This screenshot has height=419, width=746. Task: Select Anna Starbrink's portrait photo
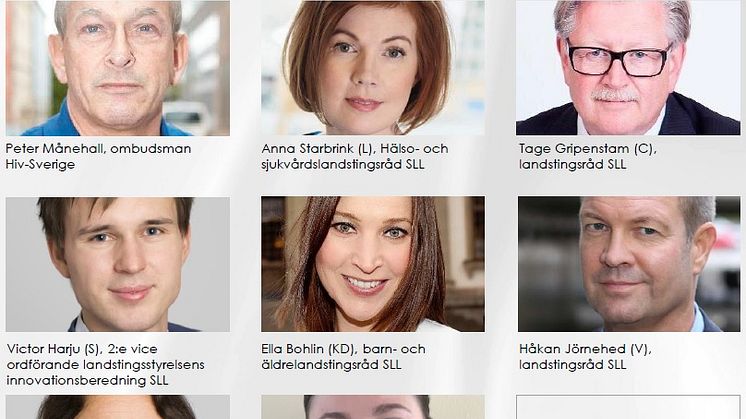[x=373, y=68]
